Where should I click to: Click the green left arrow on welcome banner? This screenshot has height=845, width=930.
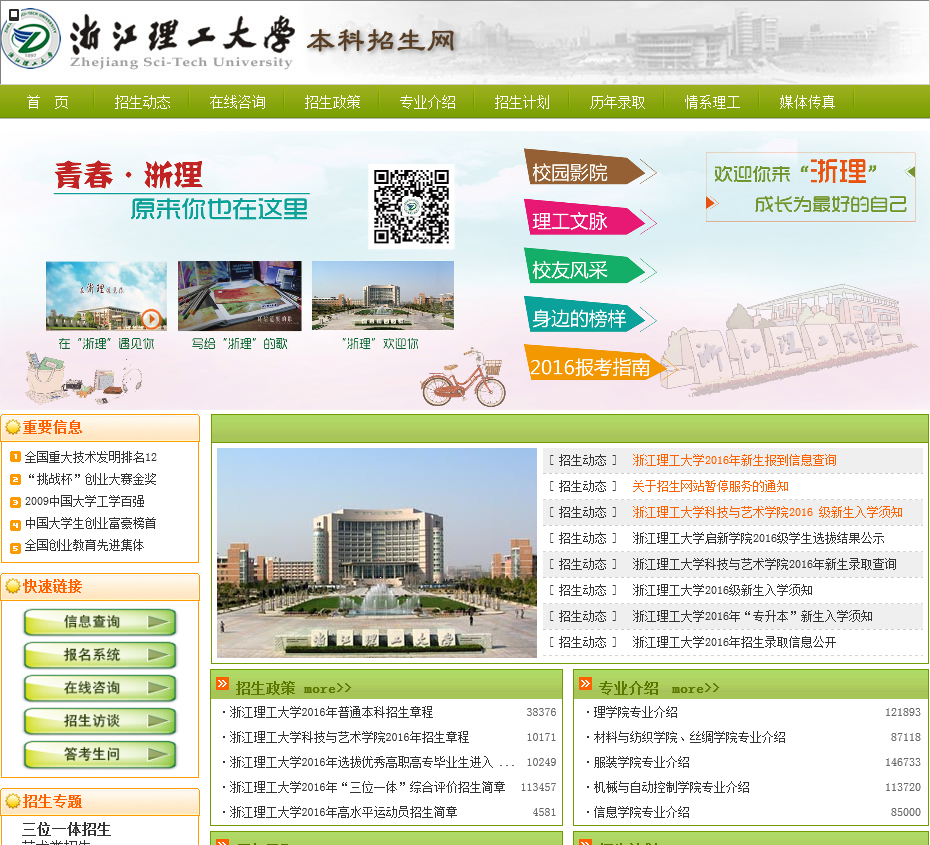click(x=910, y=171)
